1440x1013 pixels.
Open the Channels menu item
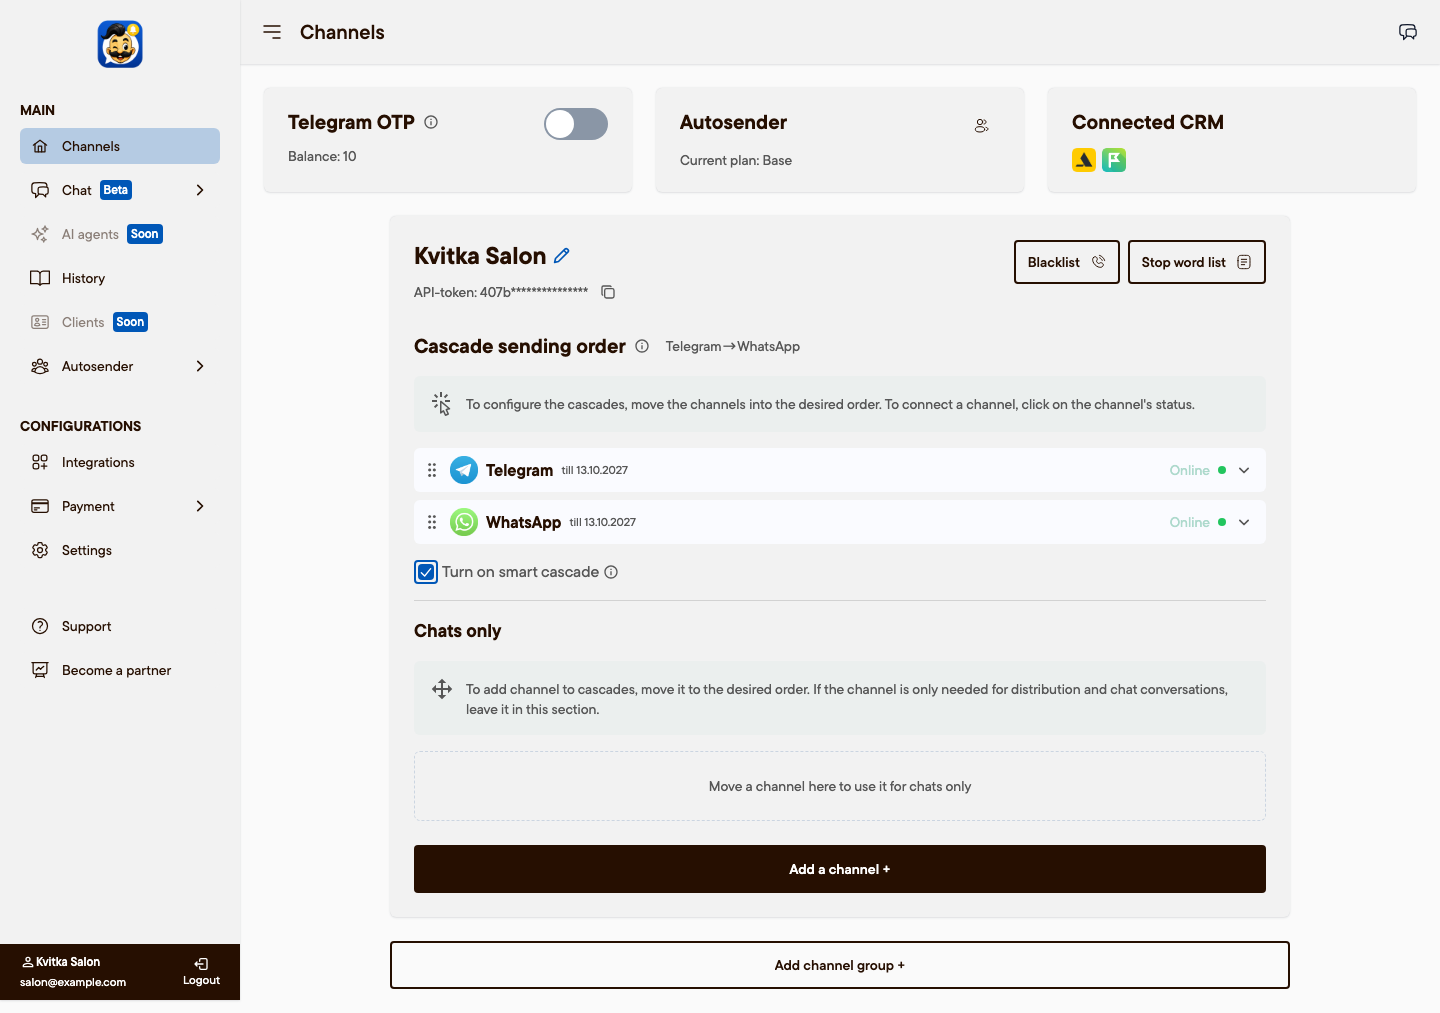120,146
